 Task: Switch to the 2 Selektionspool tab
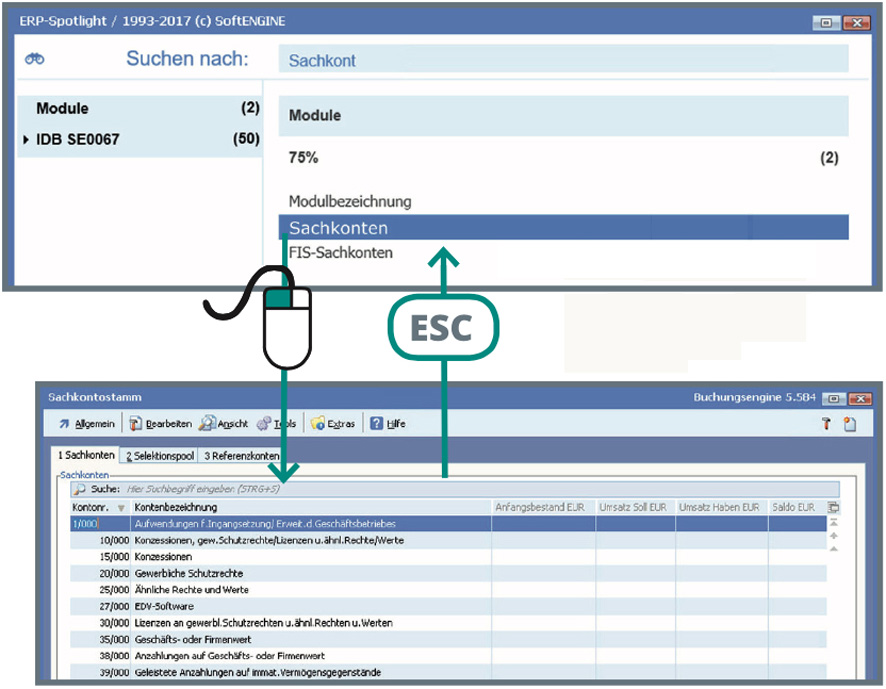(x=159, y=456)
